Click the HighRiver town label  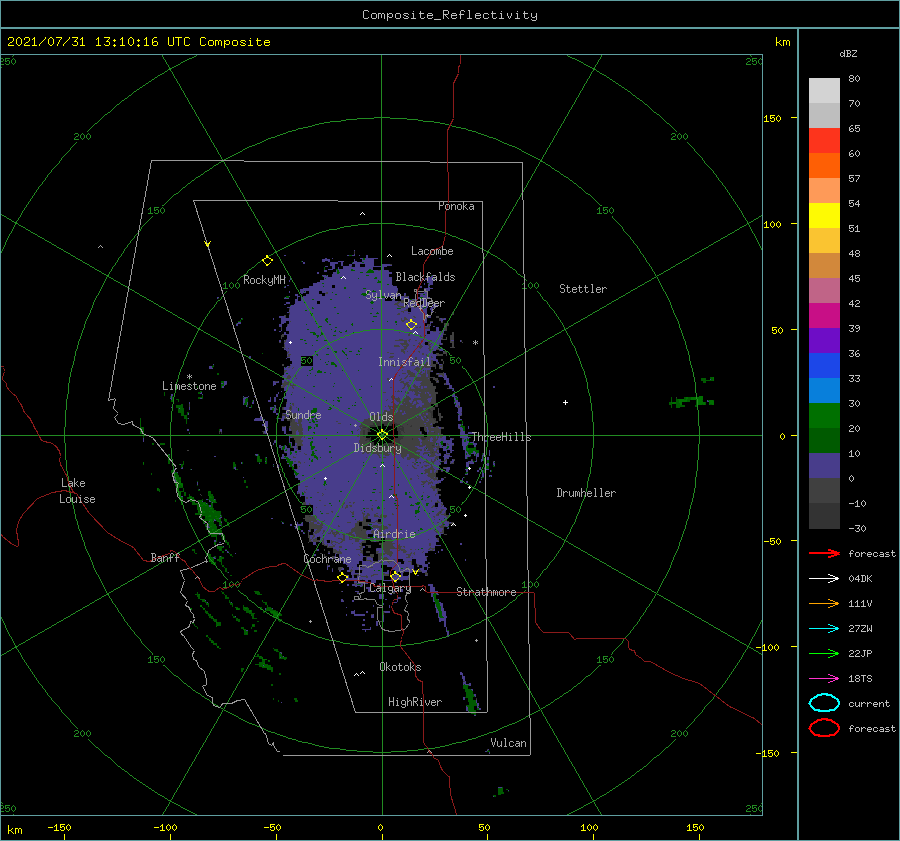[x=415, y=702]
